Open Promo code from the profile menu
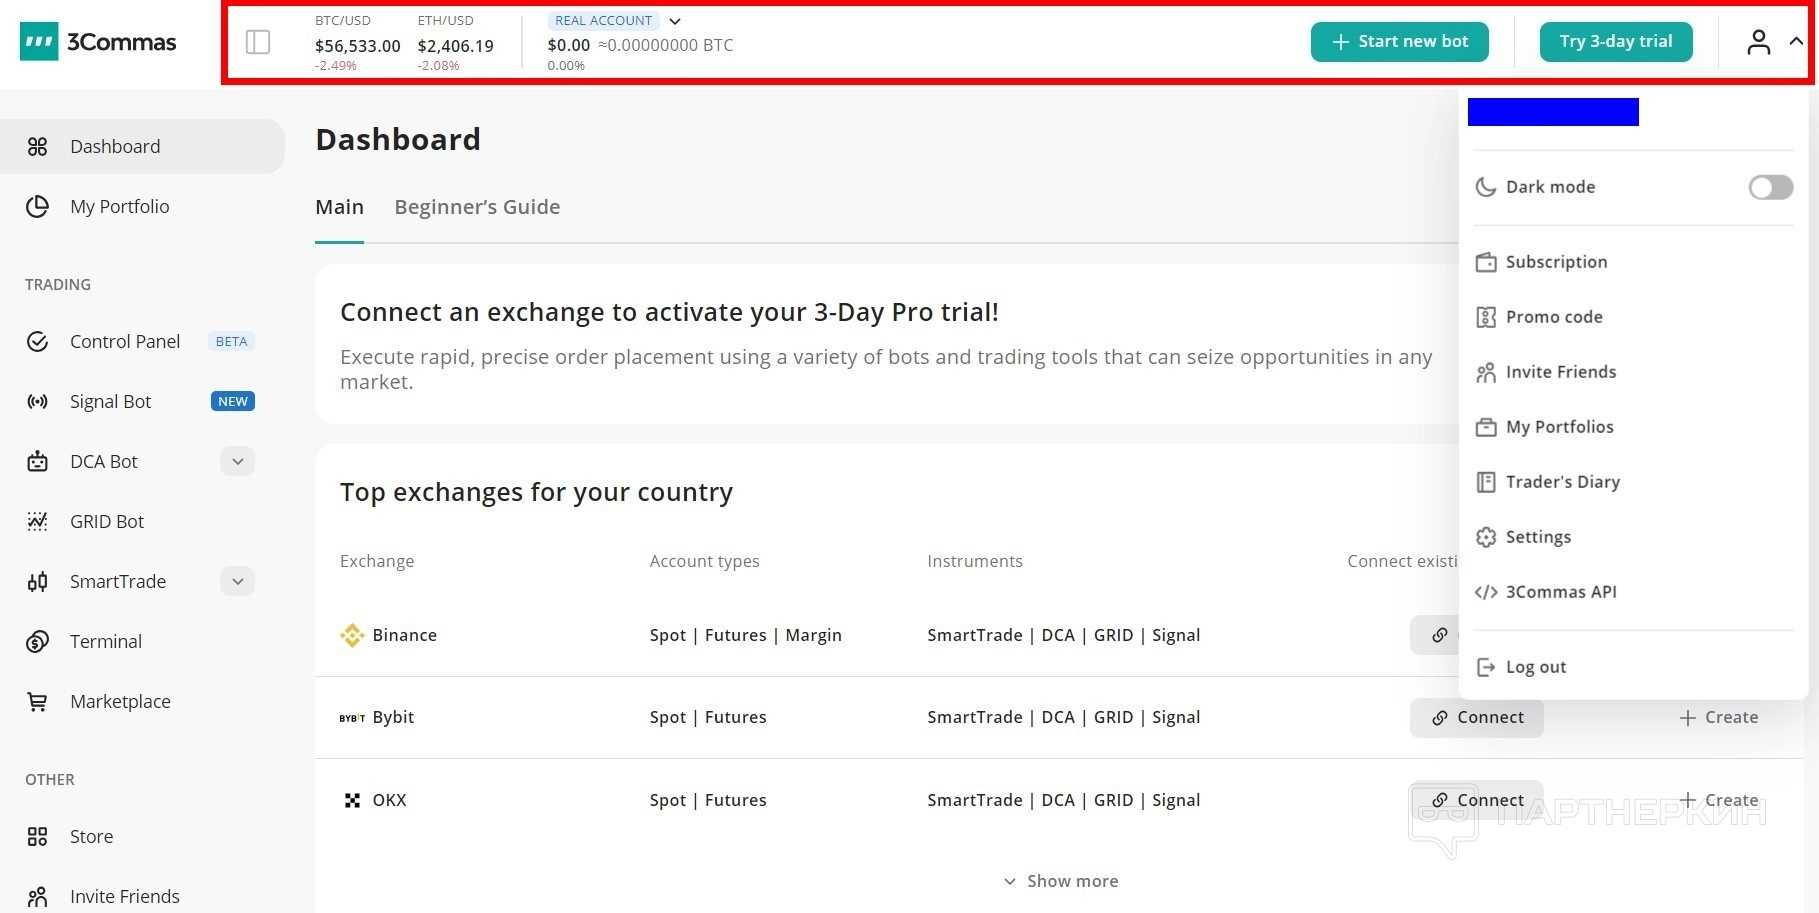 tap(1554, 317)
